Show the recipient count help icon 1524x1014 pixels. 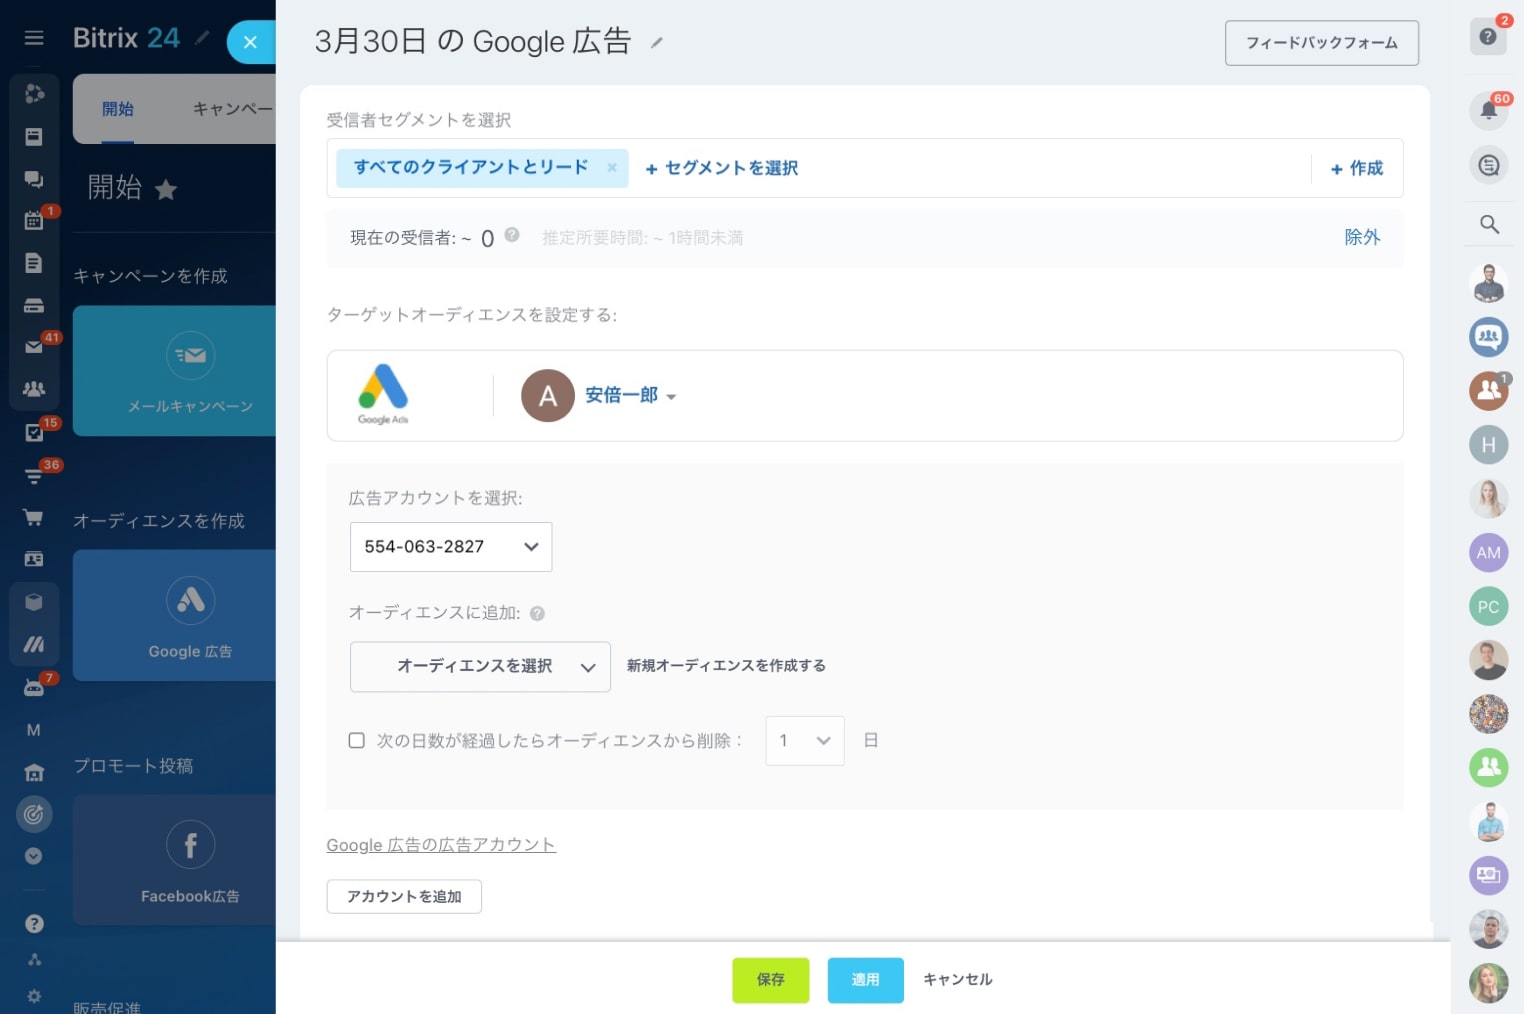[512, 235]
